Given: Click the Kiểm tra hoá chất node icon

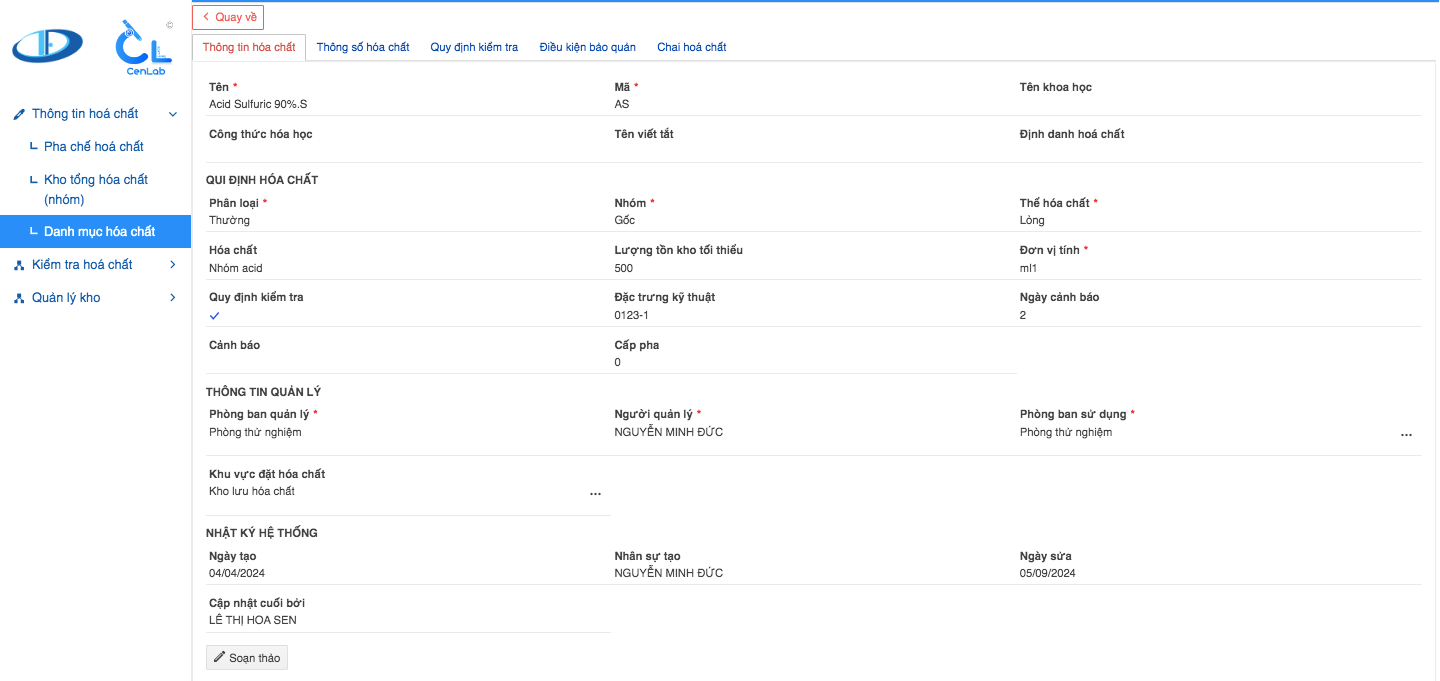Looking at the screenshot, I should [x=19, y=265].
